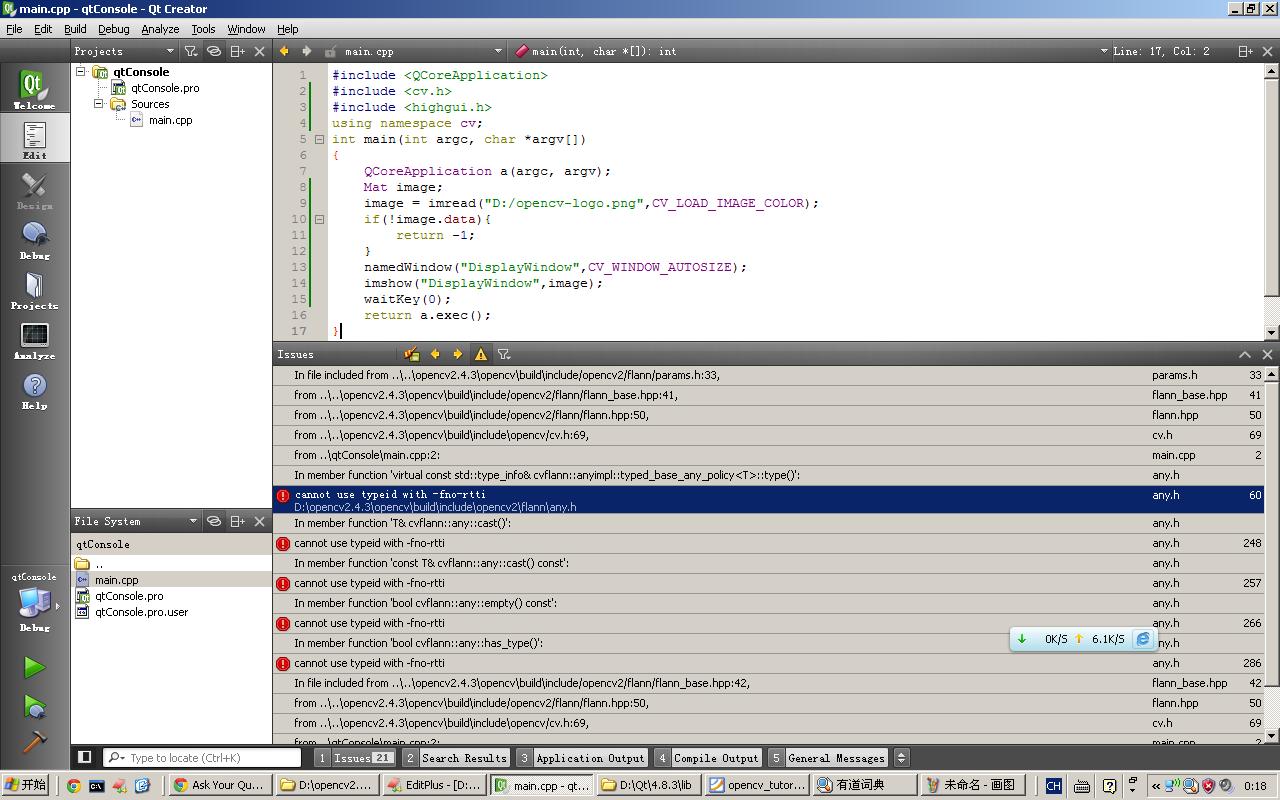Collapse the Sources folder node
This screenshot has height=800, width=1280.
click(99, 104)
